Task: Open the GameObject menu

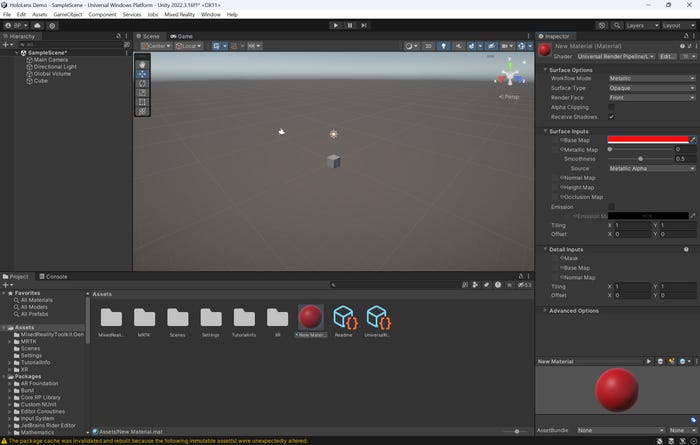Action: [x=68, y=14]
